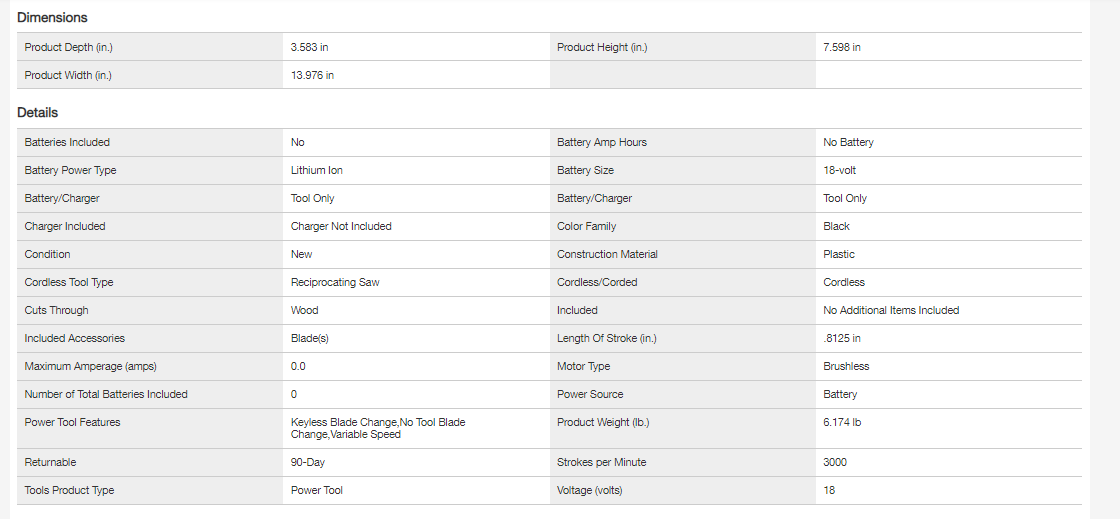Select the No Additional Items Included text
The width and height of the screenshot is (1120, 519).
(x=891, y=310)
